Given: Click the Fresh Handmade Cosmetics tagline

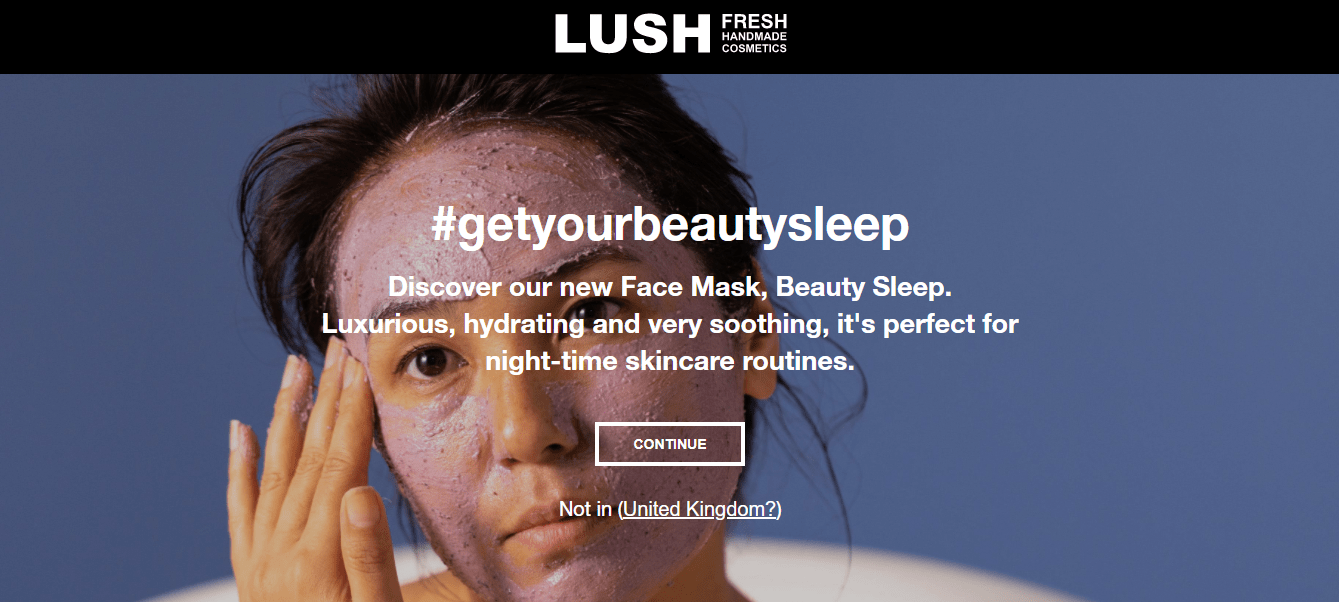Looking at the screenshot, I should (x=754, y=33).
